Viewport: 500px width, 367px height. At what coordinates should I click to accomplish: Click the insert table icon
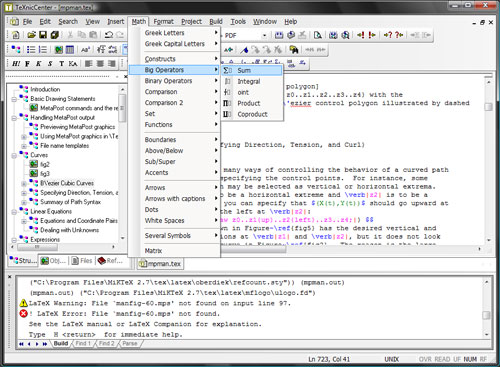[x=70, y=50]
